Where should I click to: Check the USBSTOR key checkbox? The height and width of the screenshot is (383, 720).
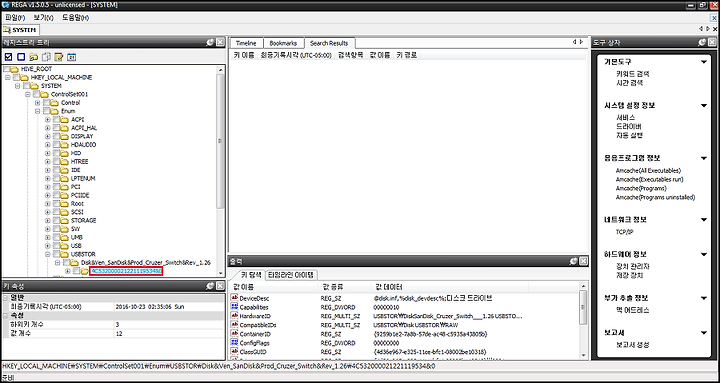(56, 254)
